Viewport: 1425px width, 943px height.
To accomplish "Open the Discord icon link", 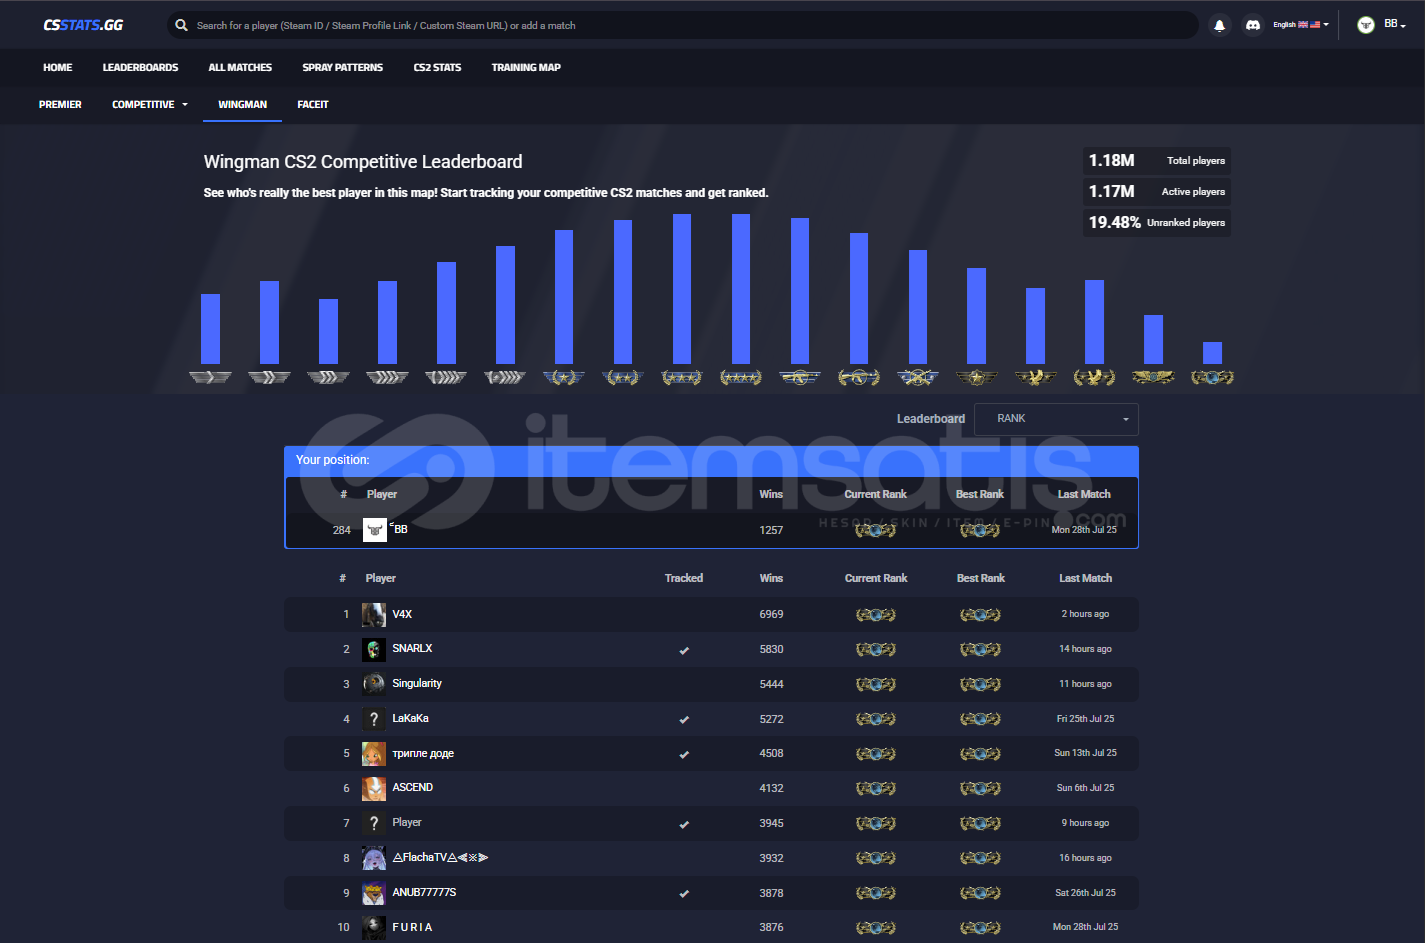I will (x=1252, y=25).
